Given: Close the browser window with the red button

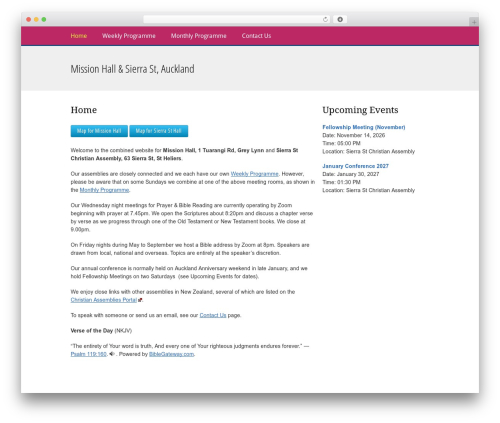Looking at the screenshot, I should 29,19.
